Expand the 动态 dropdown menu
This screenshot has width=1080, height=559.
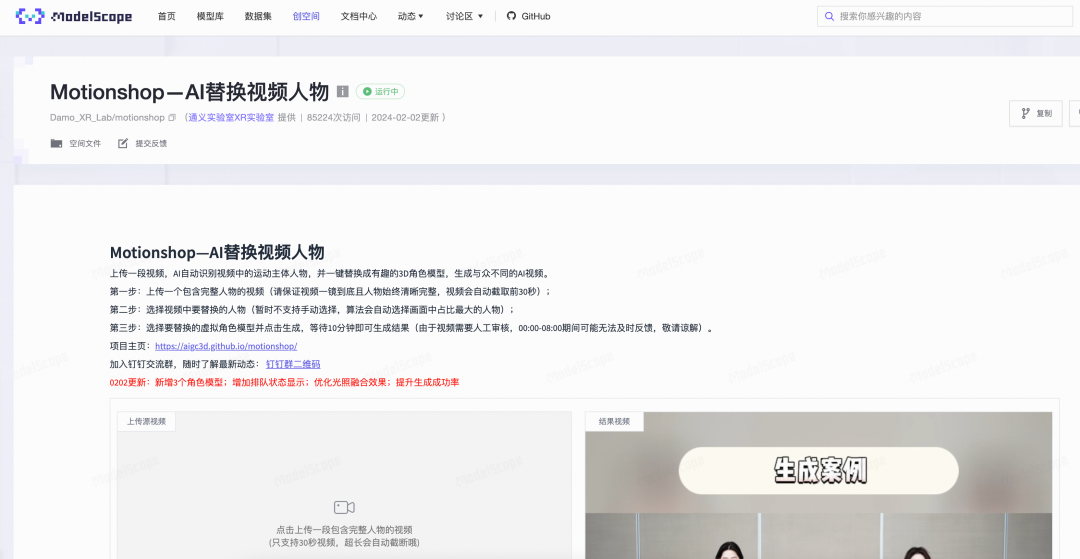click(411, 16)
